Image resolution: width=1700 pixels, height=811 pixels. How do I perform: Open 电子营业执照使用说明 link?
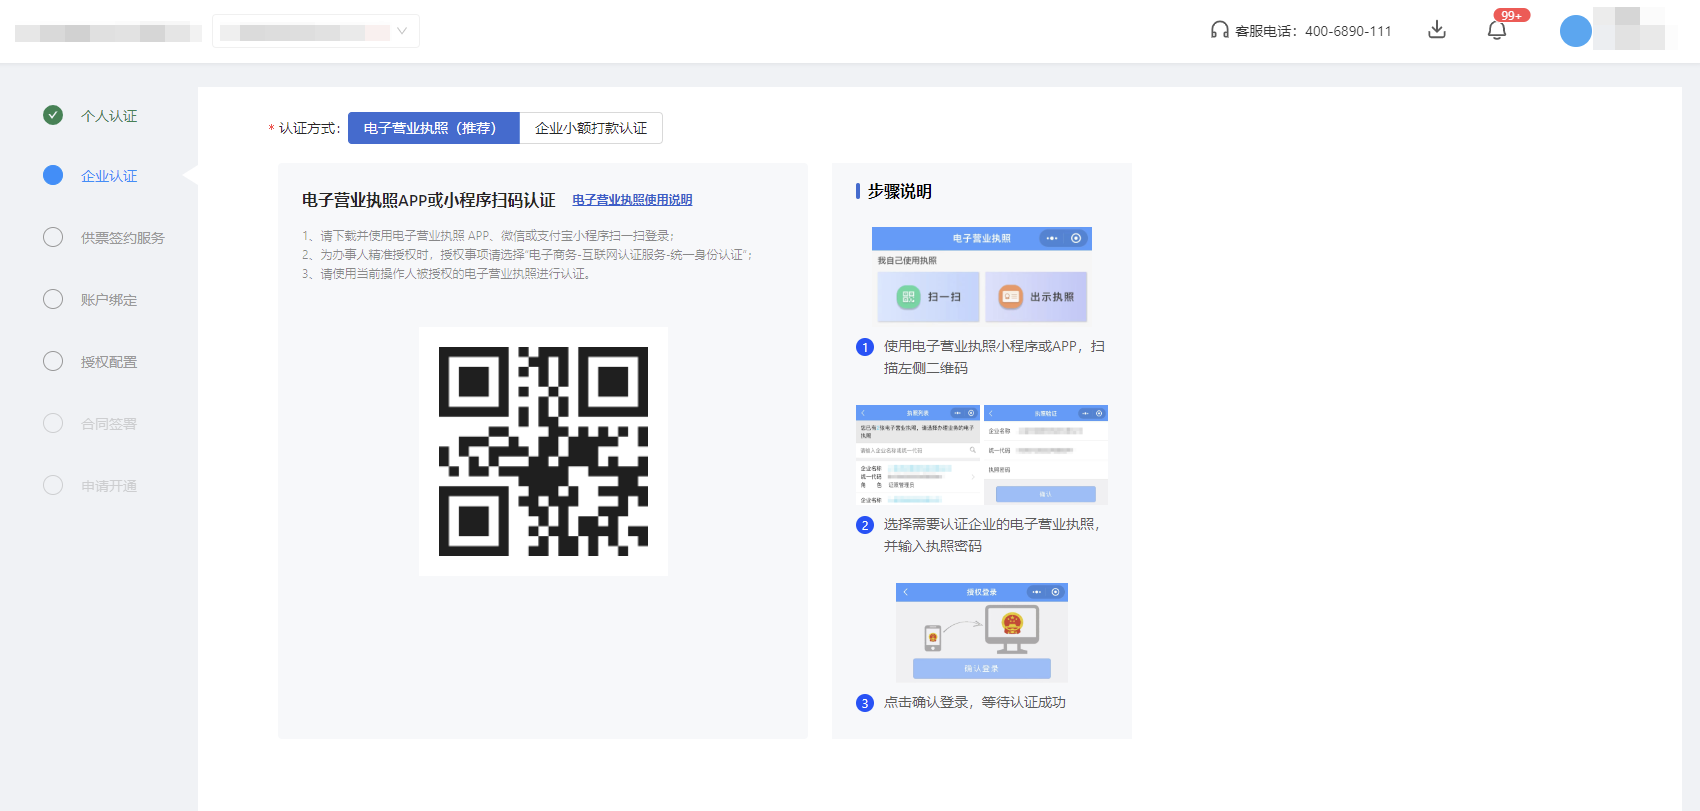click(x=632, y=200)
